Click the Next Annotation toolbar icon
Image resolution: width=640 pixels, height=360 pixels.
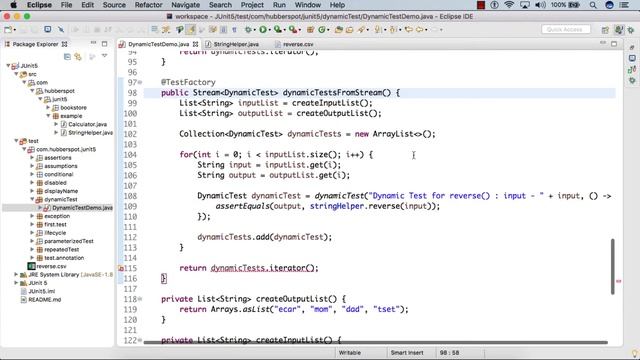[378, 29]
